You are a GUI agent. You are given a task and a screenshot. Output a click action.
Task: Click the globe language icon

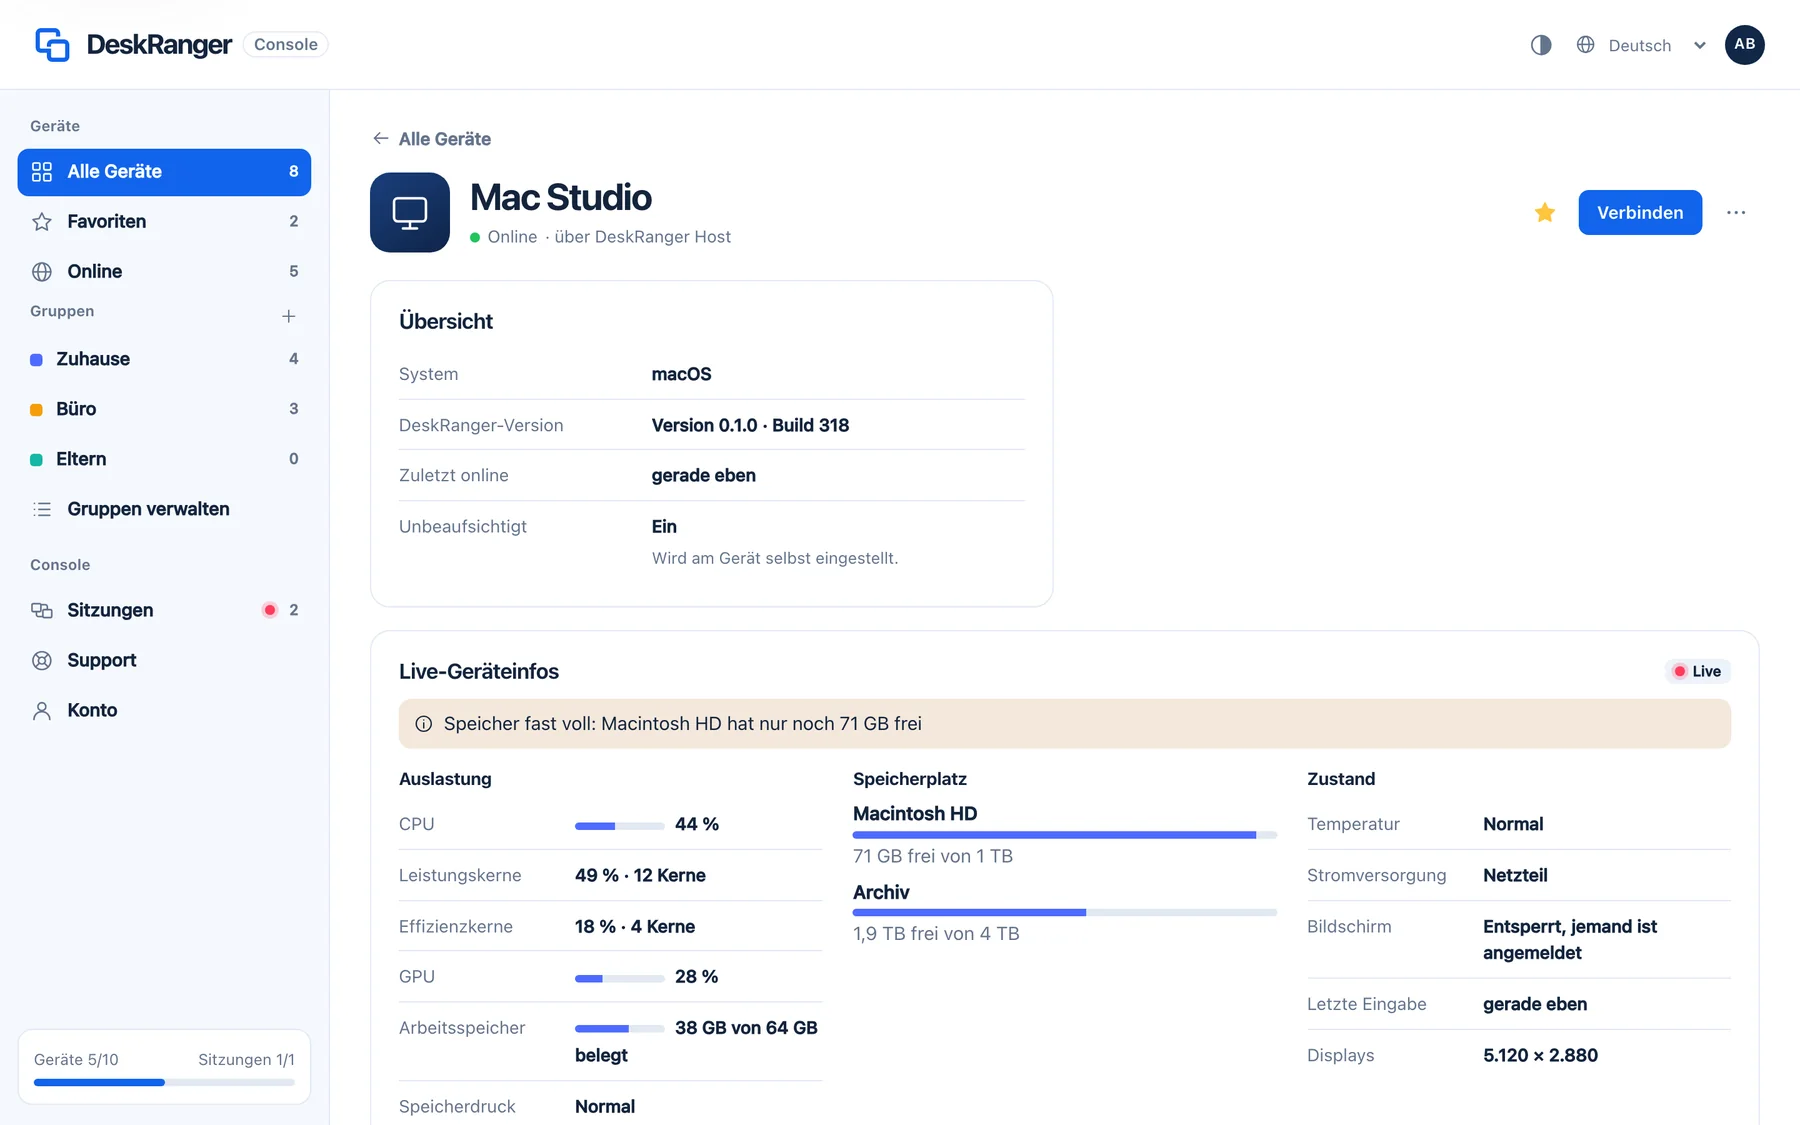pos(1586,45)
